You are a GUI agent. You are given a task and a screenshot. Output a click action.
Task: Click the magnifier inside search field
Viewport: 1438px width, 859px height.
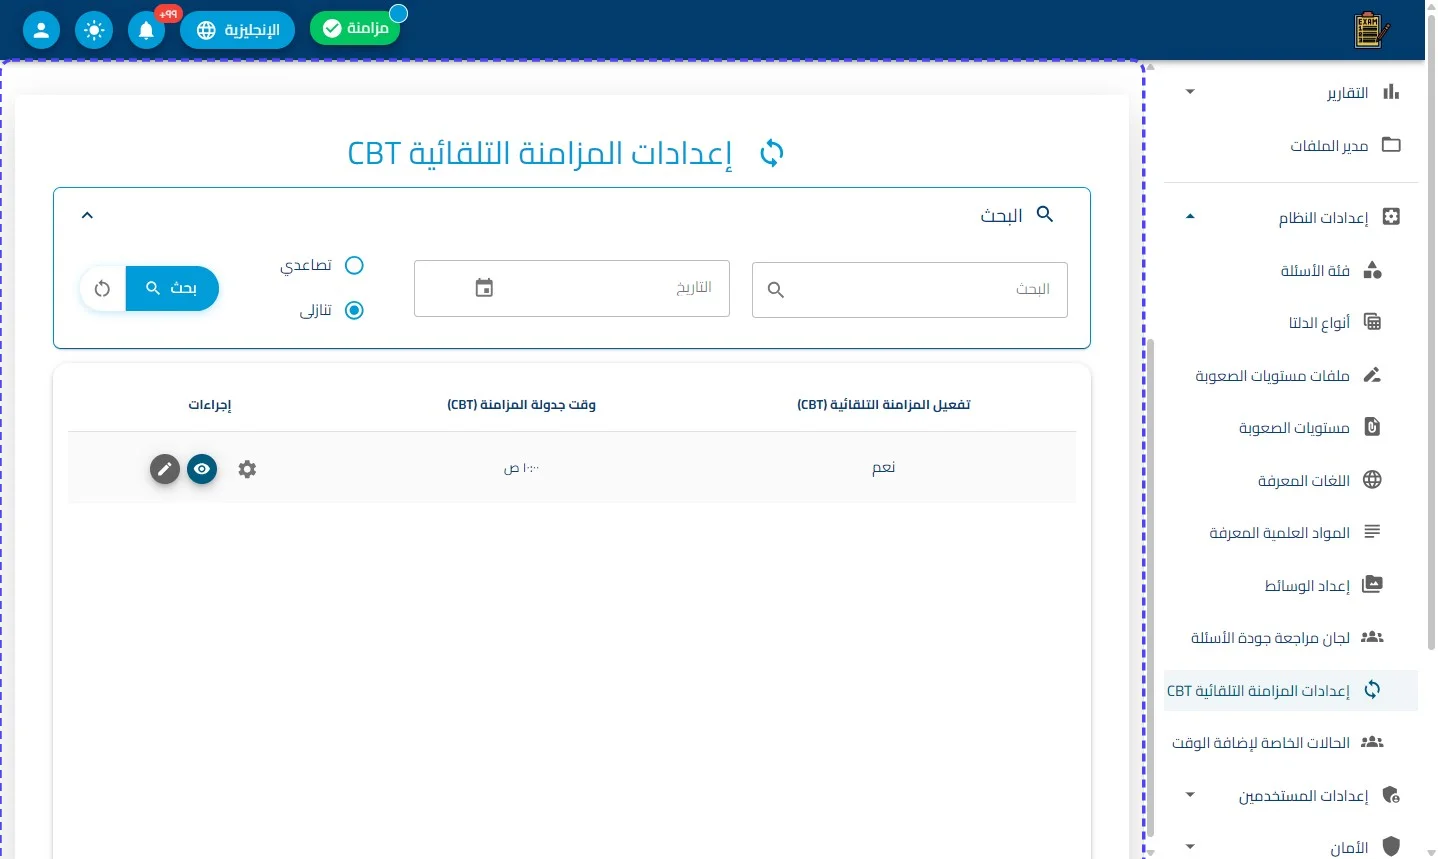point(776,290)
